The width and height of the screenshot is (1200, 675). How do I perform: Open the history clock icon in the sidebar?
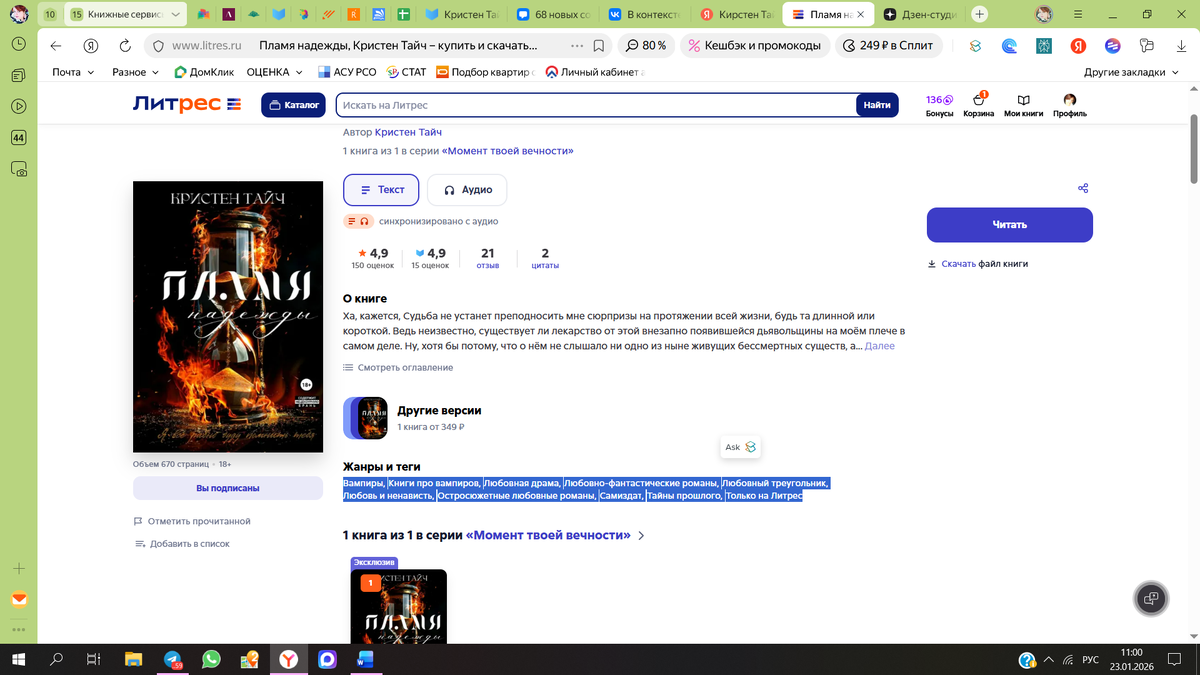(19, 45)
